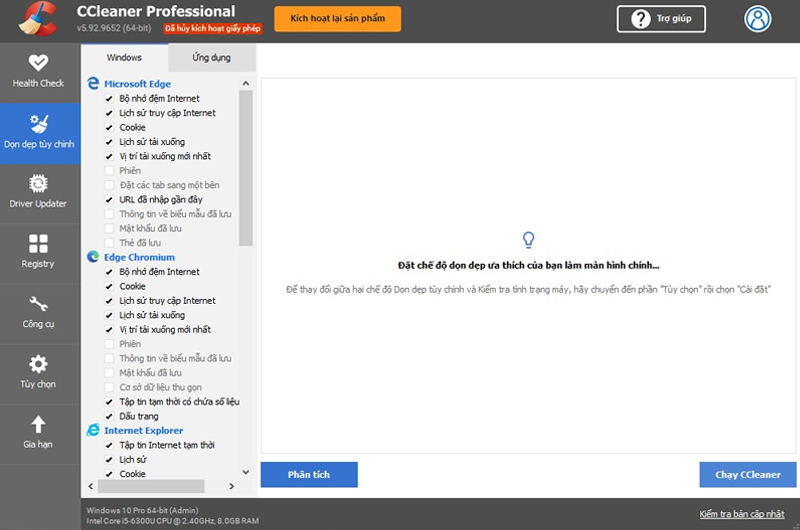The image size is (800, 530).
Task: Click Đã hủy kích hoạt giấy phép badge
Action: coord(213,29)
